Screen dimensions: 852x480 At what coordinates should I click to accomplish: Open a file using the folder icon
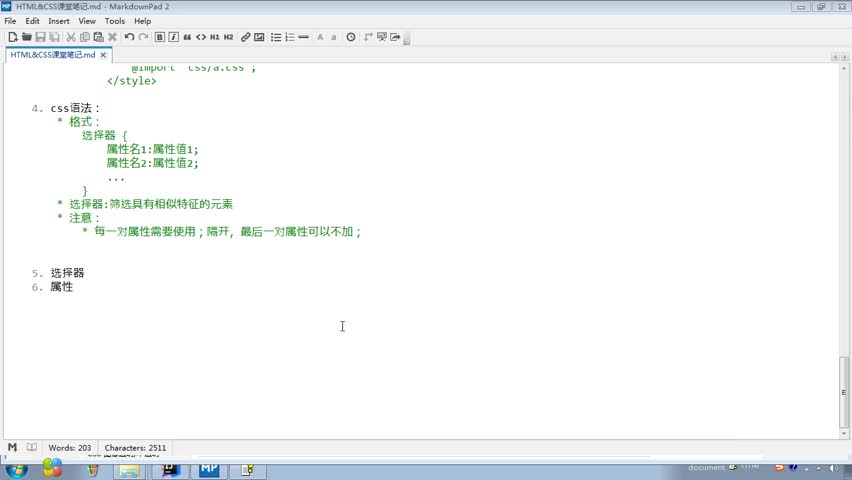pyautogui.click(x=27, y=37)
